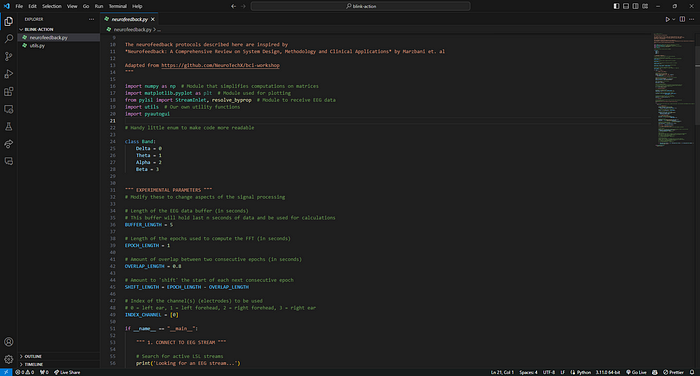Split the editor to the right

pyautogui.click(x=682, y=19)
